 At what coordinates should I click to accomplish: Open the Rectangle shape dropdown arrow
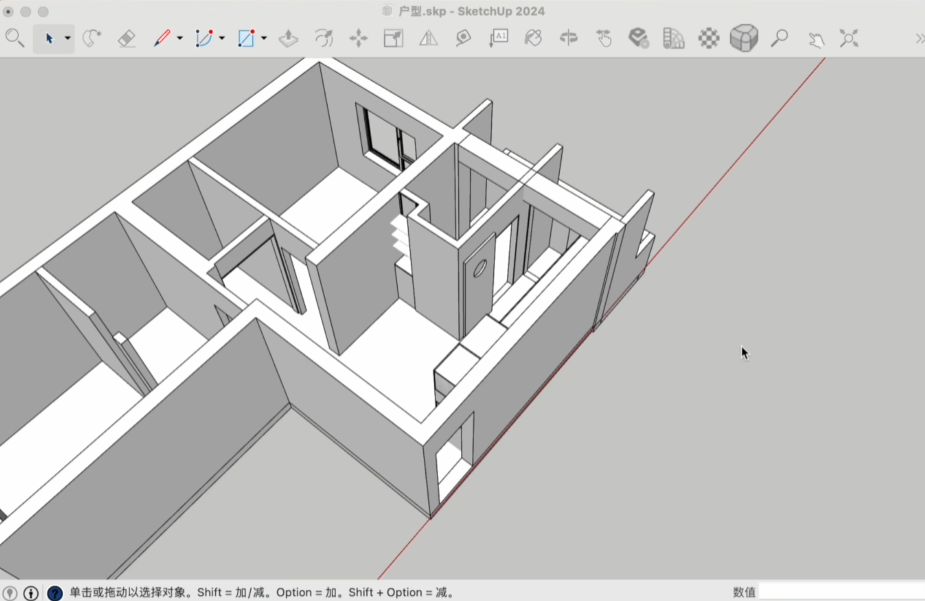pos(264,39)
